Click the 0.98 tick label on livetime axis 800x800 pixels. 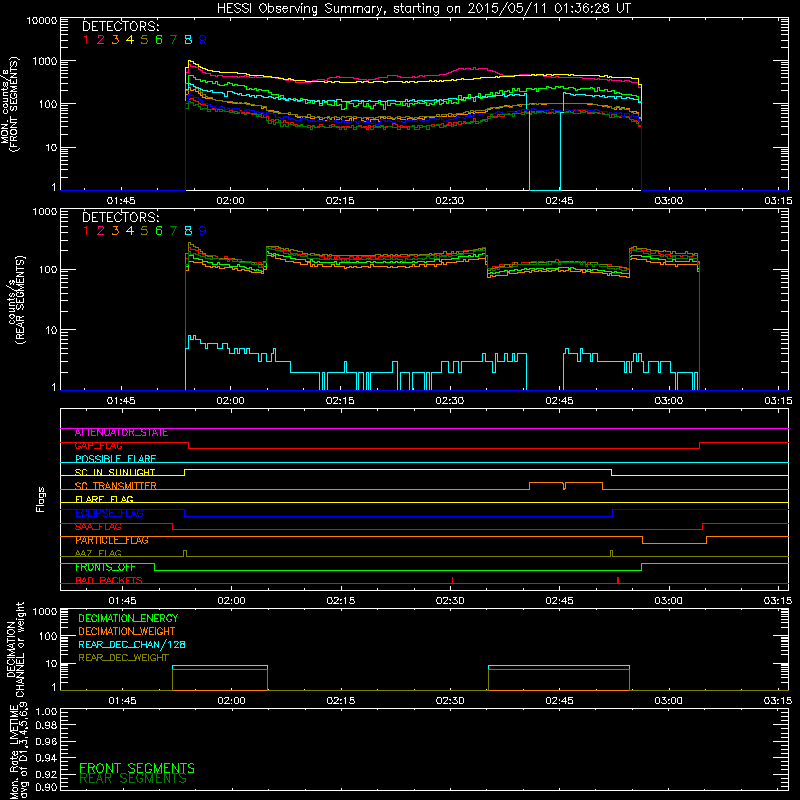click(x=46, y=726)
